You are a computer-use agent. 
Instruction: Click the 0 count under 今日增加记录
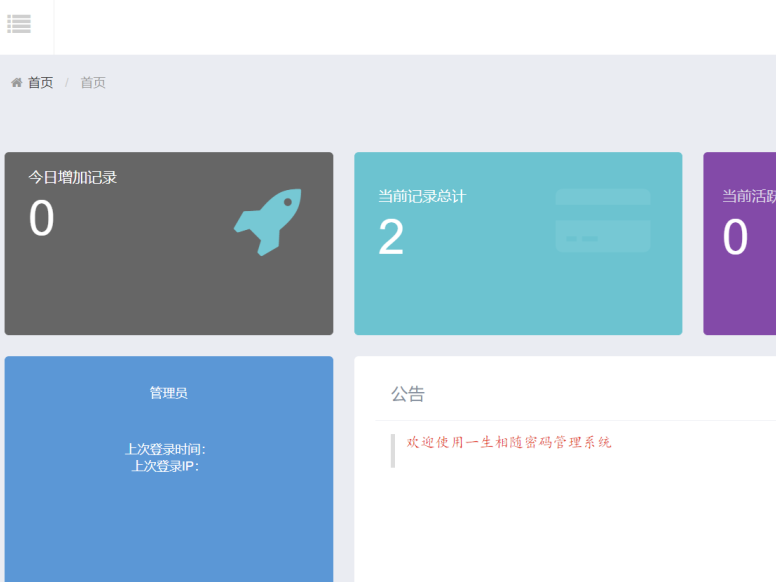click(x=41, y=219)
